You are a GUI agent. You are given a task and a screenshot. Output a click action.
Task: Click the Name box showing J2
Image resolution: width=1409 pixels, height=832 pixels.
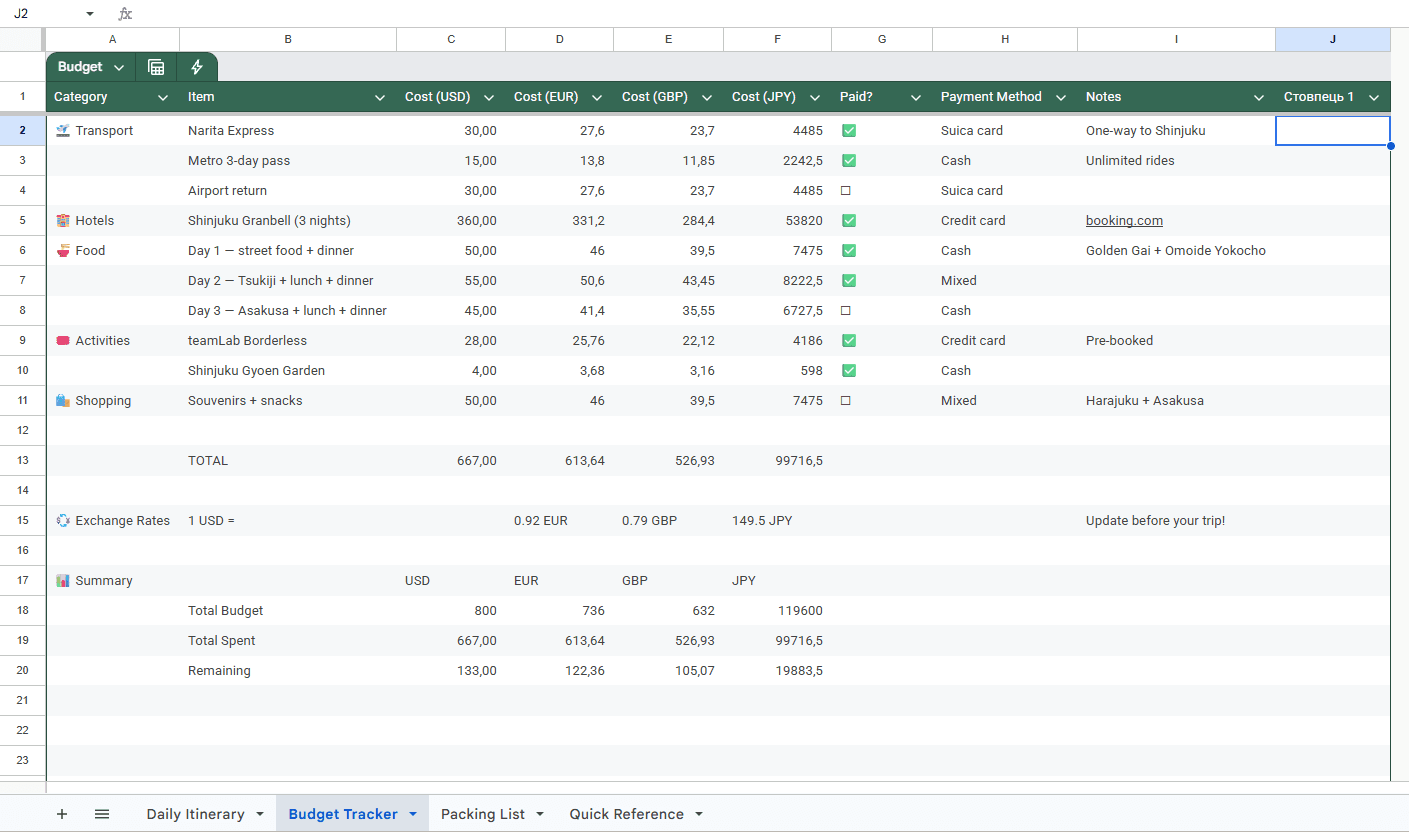pyautogui.click(x=42, y=14)
